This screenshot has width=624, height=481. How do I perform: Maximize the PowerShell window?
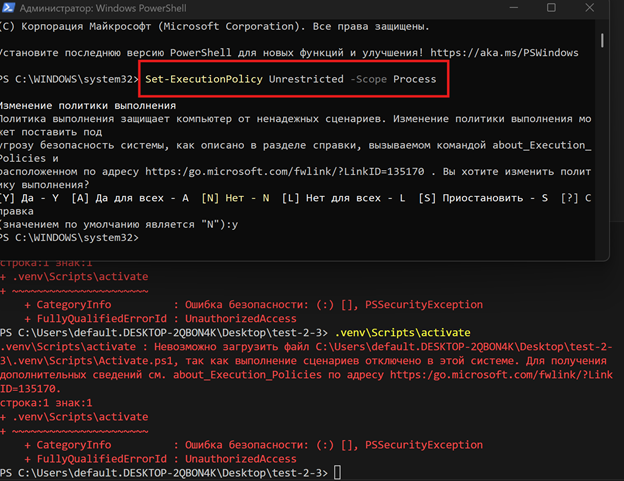pyautogui.click(x=551, y=8)
